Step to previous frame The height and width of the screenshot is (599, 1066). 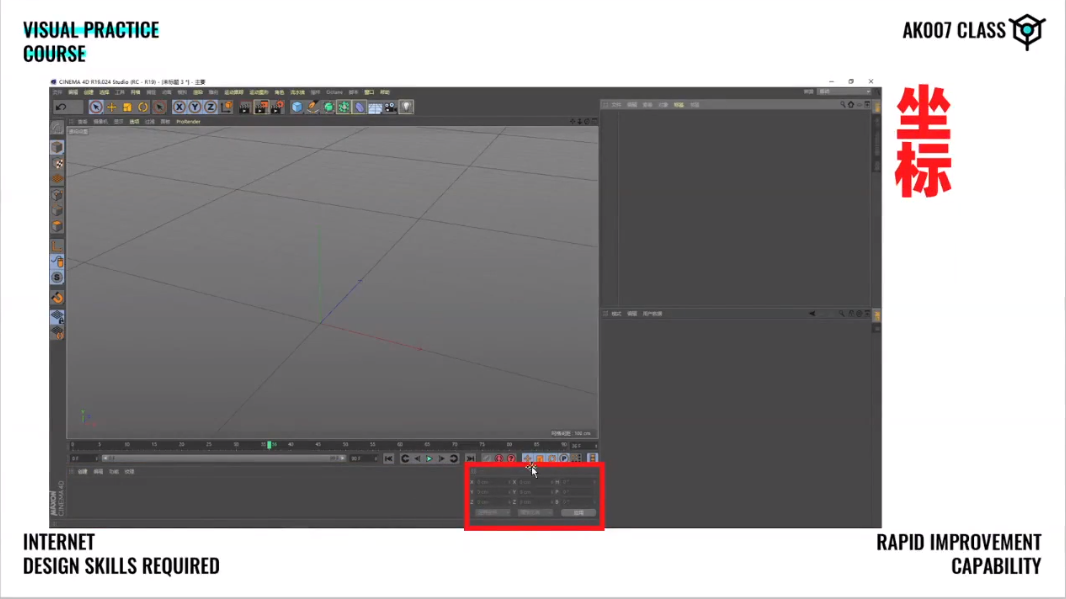(417, 459)
